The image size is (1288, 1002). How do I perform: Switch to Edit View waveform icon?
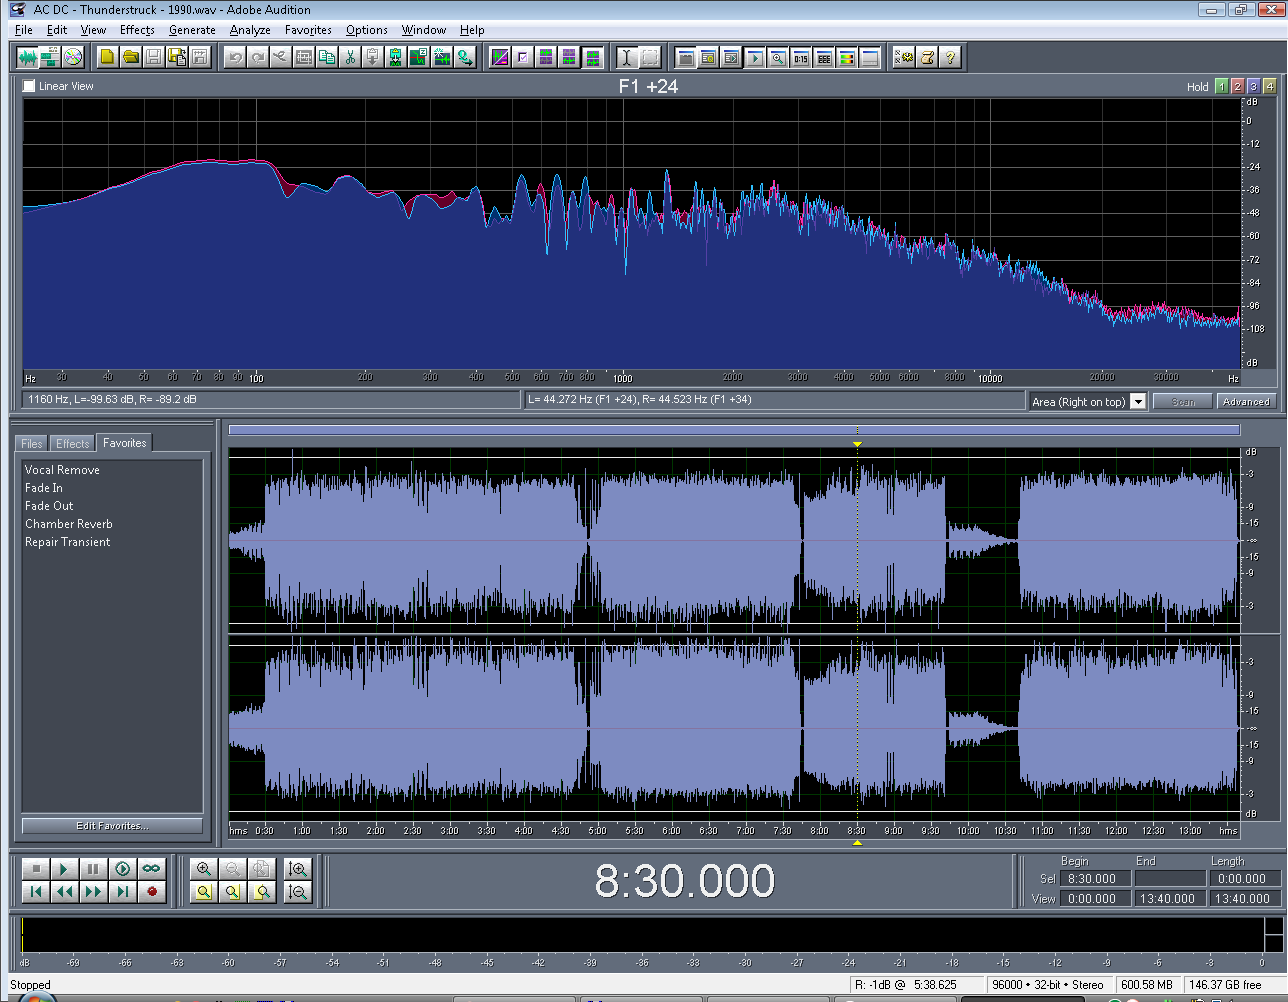[27, 57]
